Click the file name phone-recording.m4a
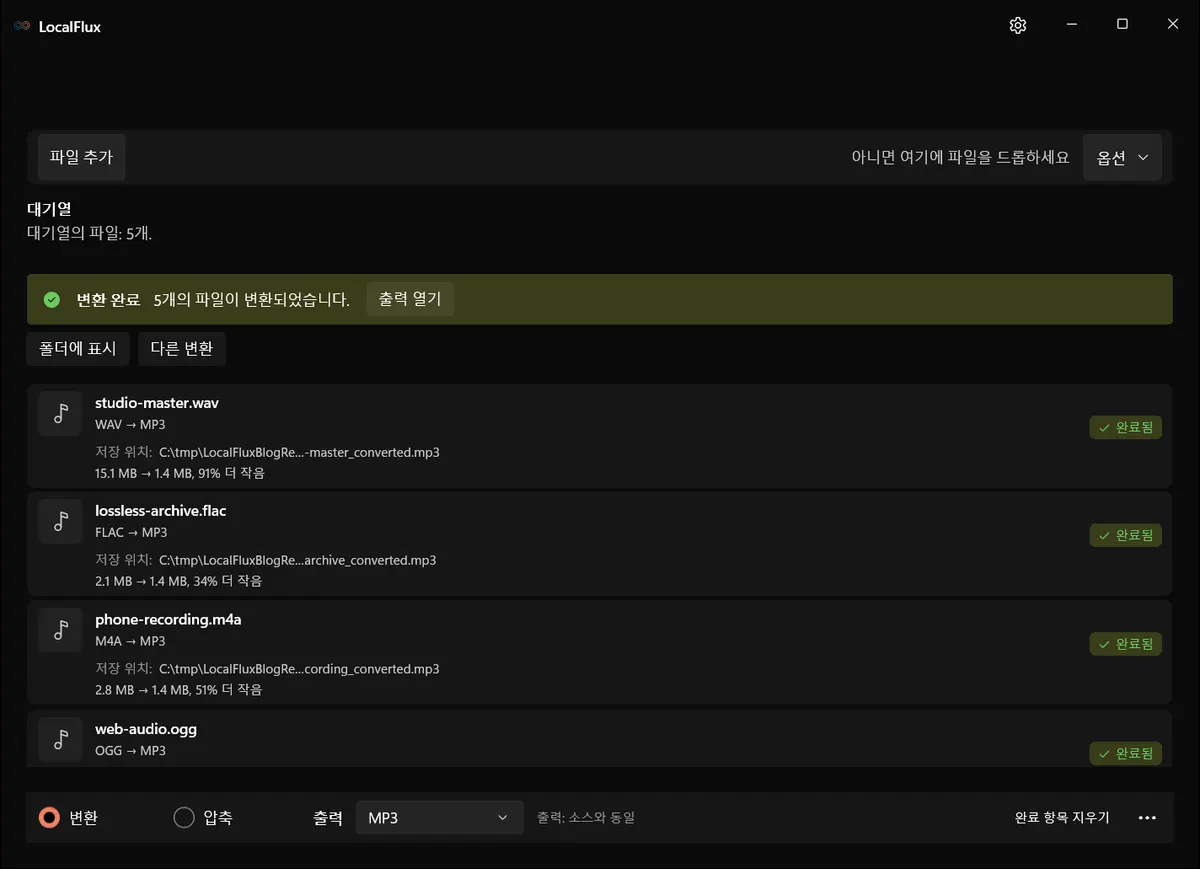1200x869 pixels. point(168,620)
